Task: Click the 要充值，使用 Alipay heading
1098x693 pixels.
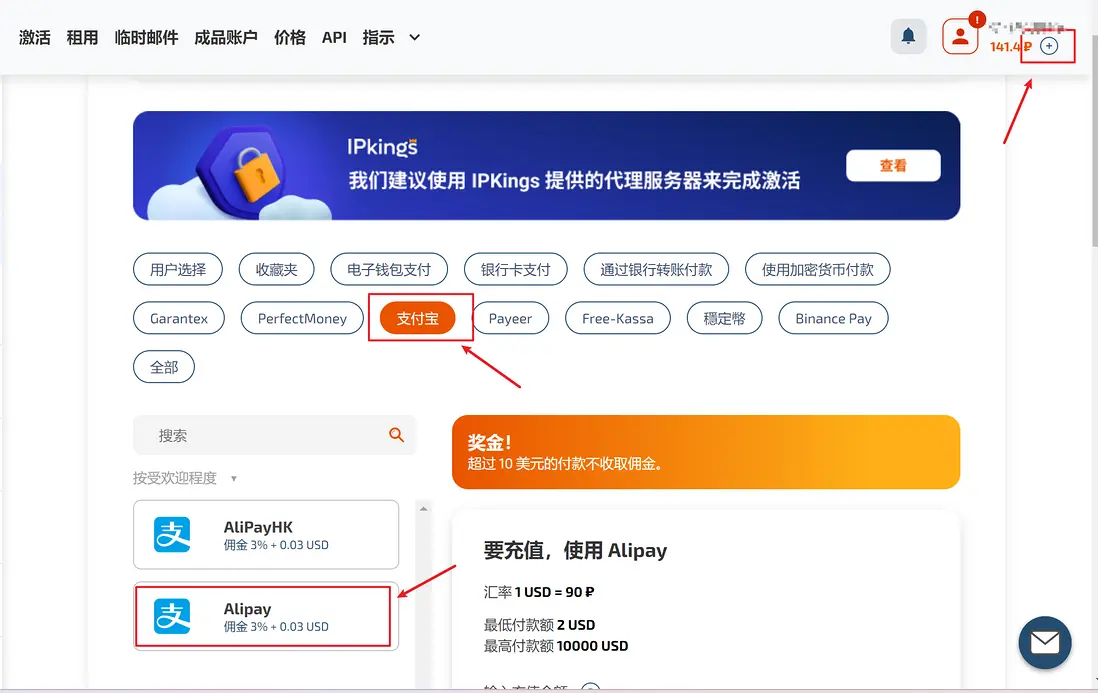Action: point(575,550)
